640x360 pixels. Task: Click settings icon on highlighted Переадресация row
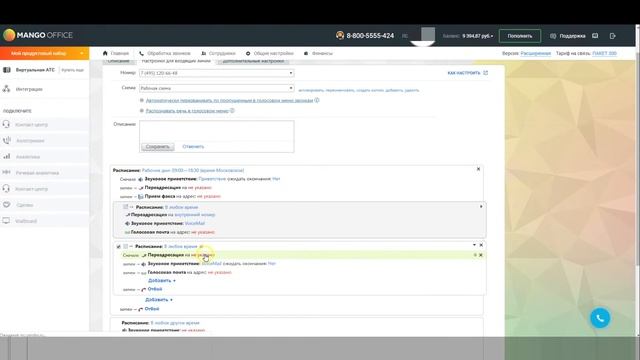click(x=475, y=255)
